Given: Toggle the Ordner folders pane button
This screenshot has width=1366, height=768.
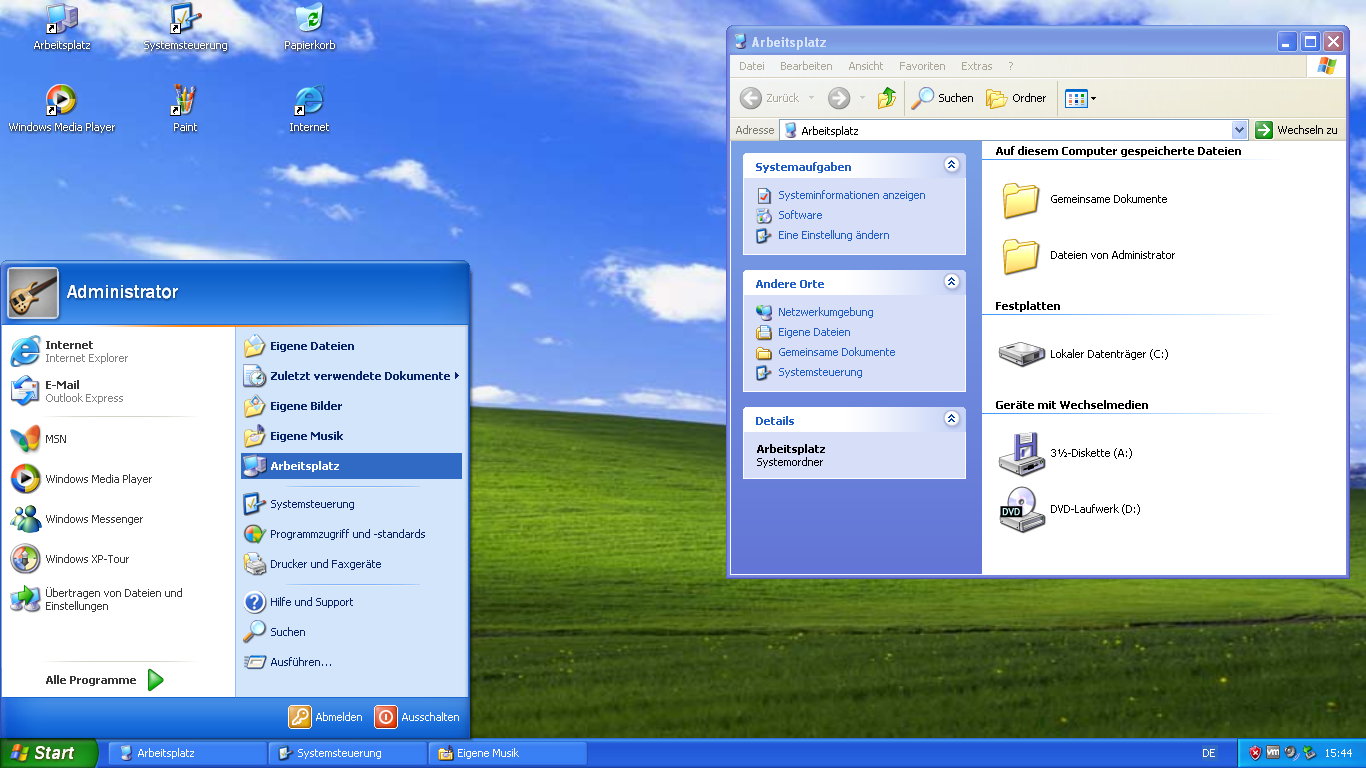Looking at the screenshot, I should [1016, 98].
